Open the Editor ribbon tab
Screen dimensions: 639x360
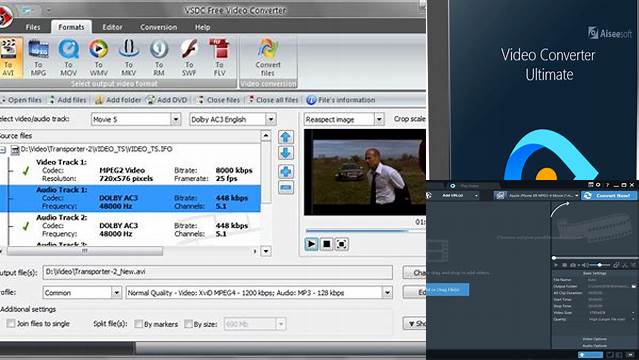(x=112, y=27)
